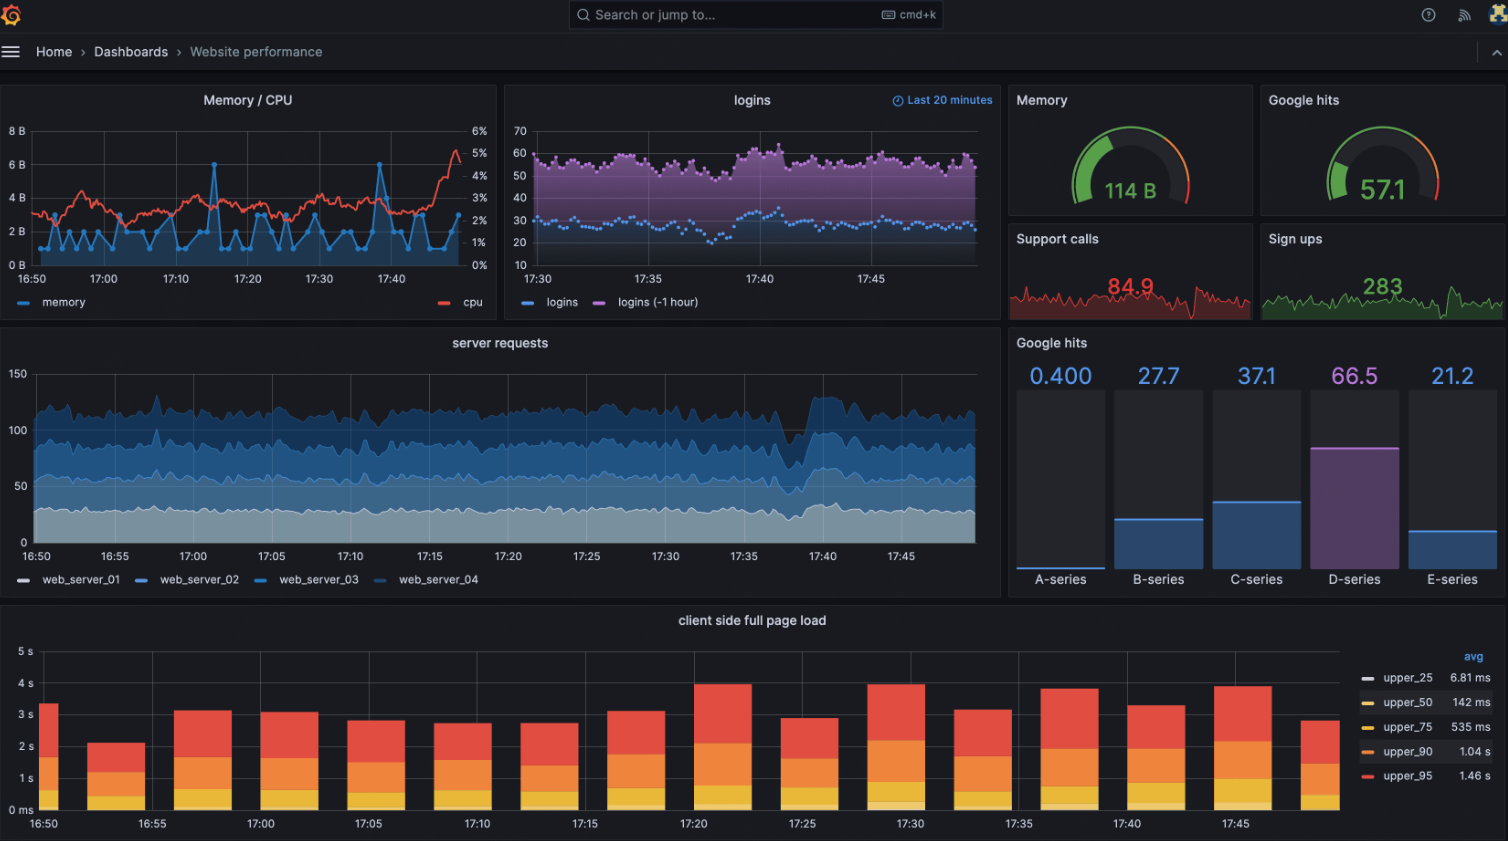Click the cmd+k keyboard shortcut icon
Viewport: 1508px width, 841px height.
click(888, 15)
